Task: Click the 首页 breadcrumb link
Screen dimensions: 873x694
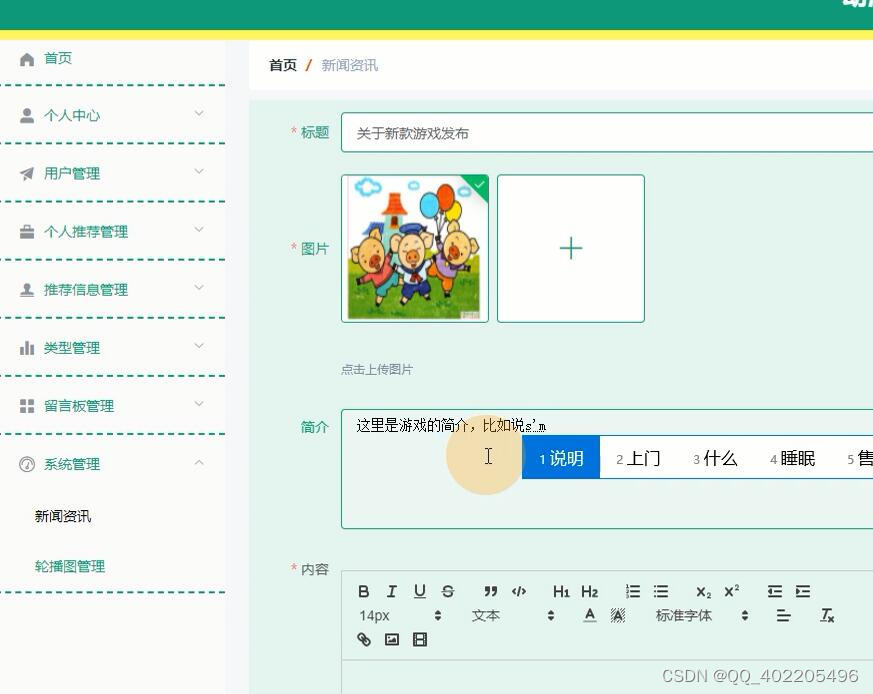Action: point(283,65)
